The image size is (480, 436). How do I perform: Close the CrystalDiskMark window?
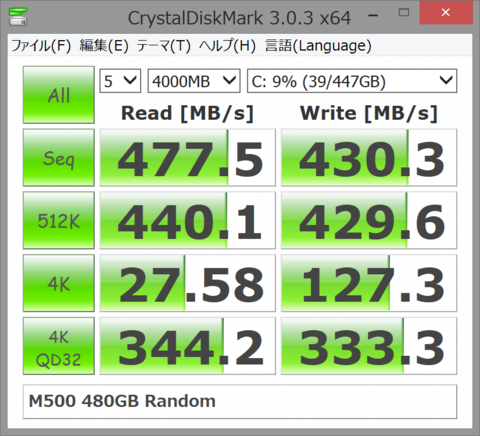pyautogui.click(x=446, y=13)
